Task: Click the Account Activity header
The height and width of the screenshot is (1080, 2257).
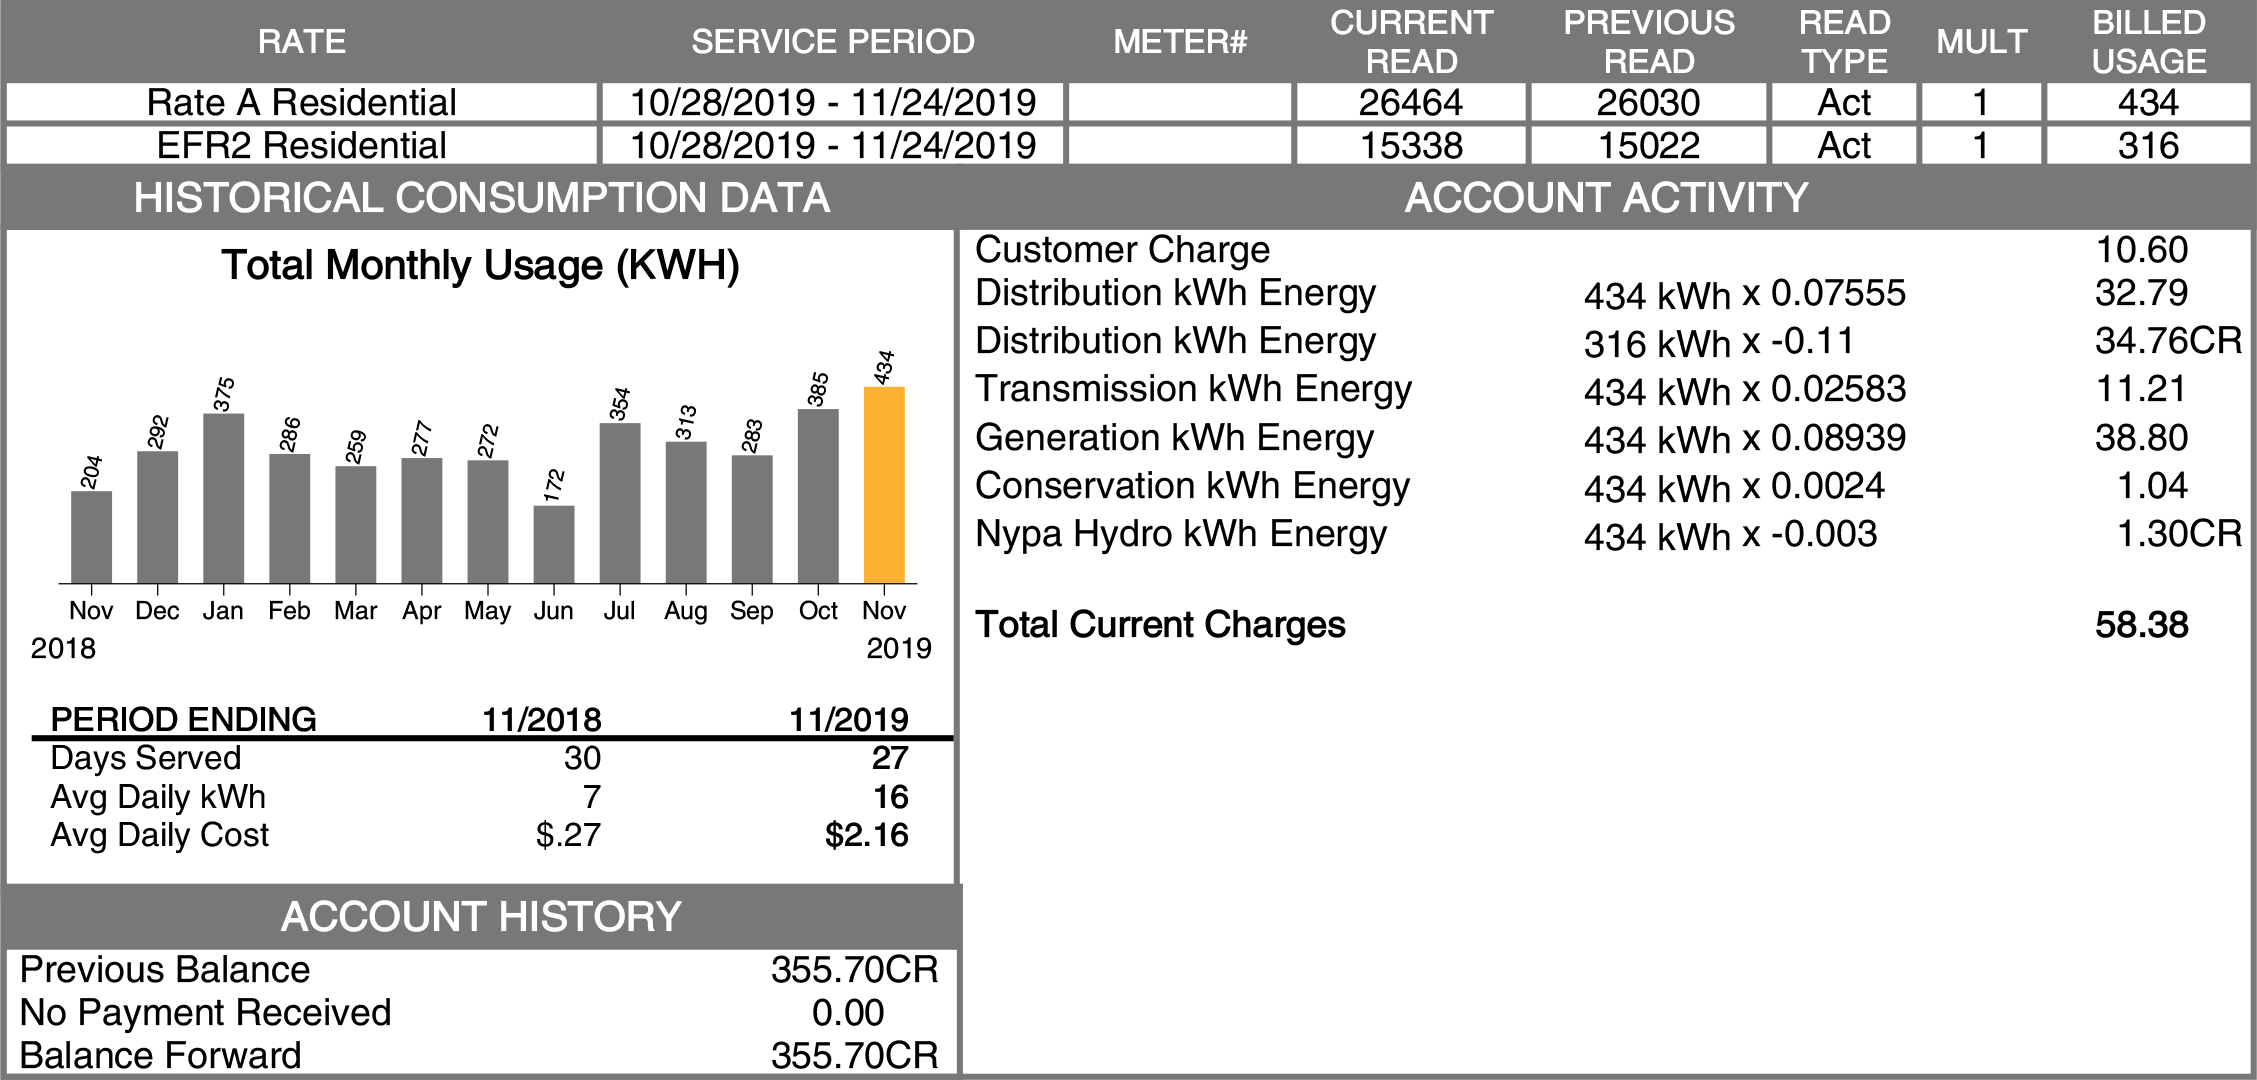Action: [x=1606, y=198]
